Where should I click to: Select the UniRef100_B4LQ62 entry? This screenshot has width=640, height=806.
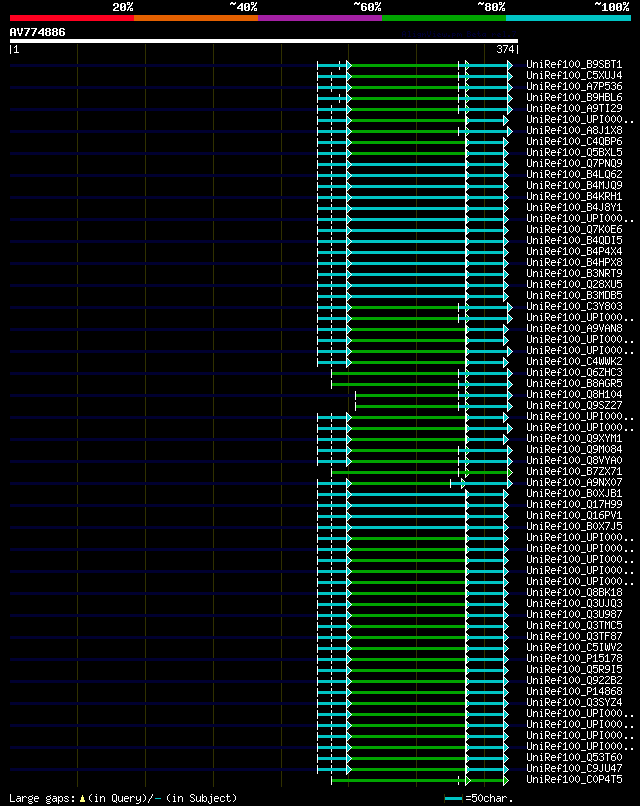click(x=574, y=174)
